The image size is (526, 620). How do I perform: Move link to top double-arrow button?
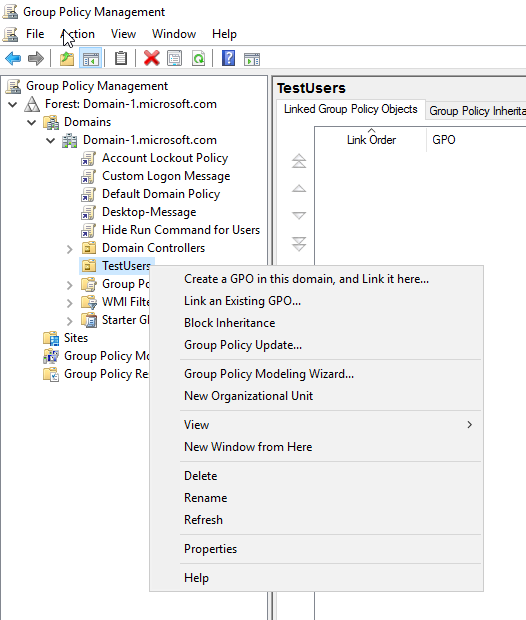point(299,161)
